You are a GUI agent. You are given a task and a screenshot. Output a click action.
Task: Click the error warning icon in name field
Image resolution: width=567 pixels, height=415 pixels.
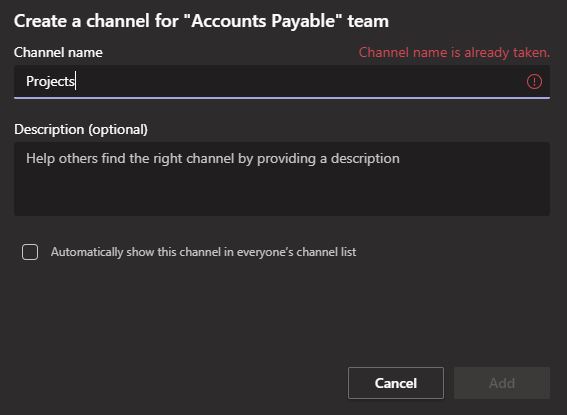point(534,81)
